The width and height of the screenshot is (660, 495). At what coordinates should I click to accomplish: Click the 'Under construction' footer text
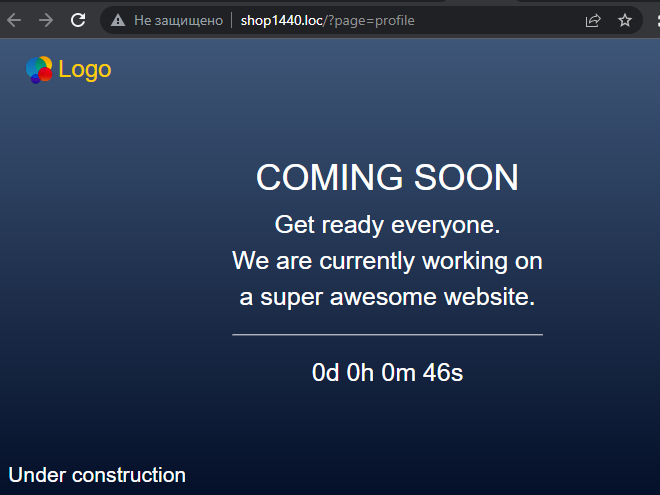[x=97, y=475]
